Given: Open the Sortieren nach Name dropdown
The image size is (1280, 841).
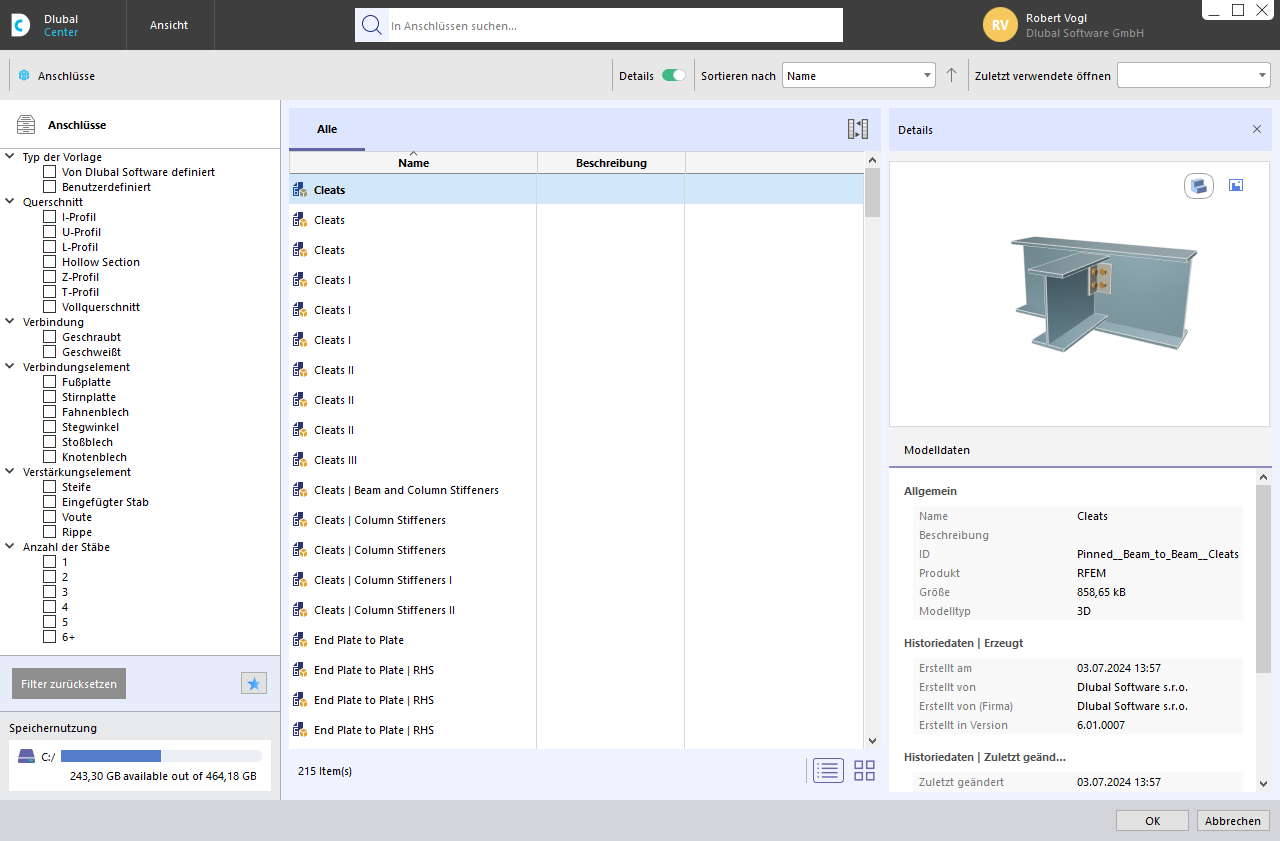Looking at the screenshot, I should point(859,76).
